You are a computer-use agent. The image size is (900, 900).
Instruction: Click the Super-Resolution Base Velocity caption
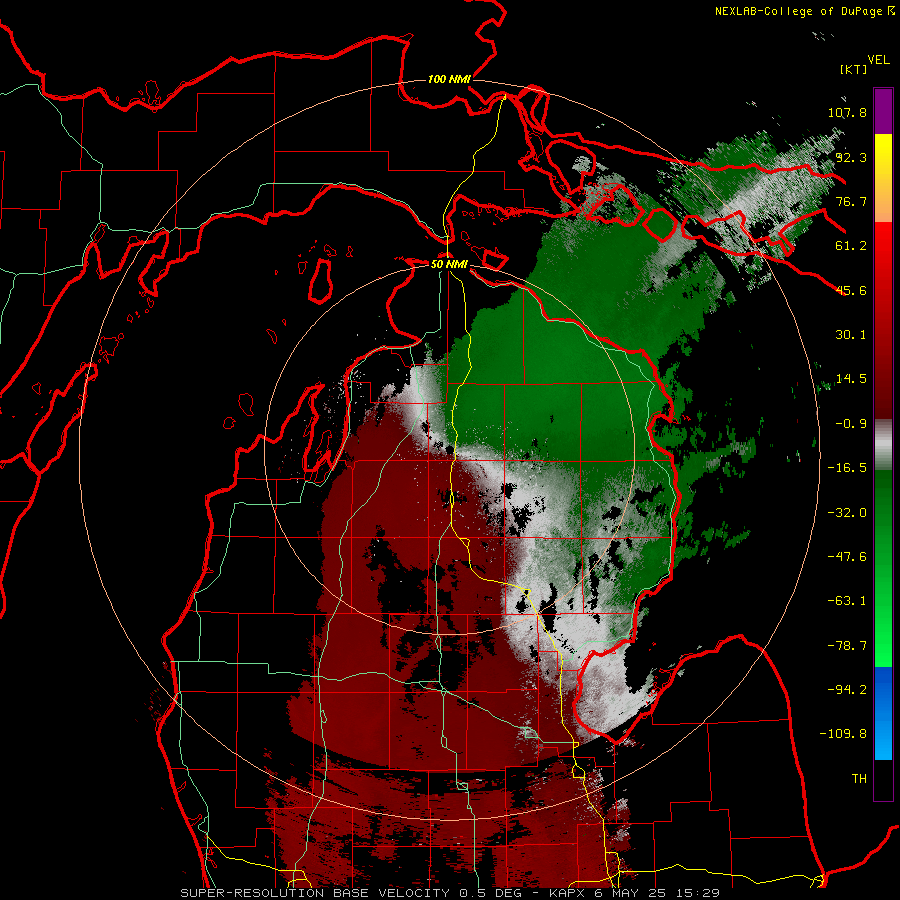click(x=450, y=893)
